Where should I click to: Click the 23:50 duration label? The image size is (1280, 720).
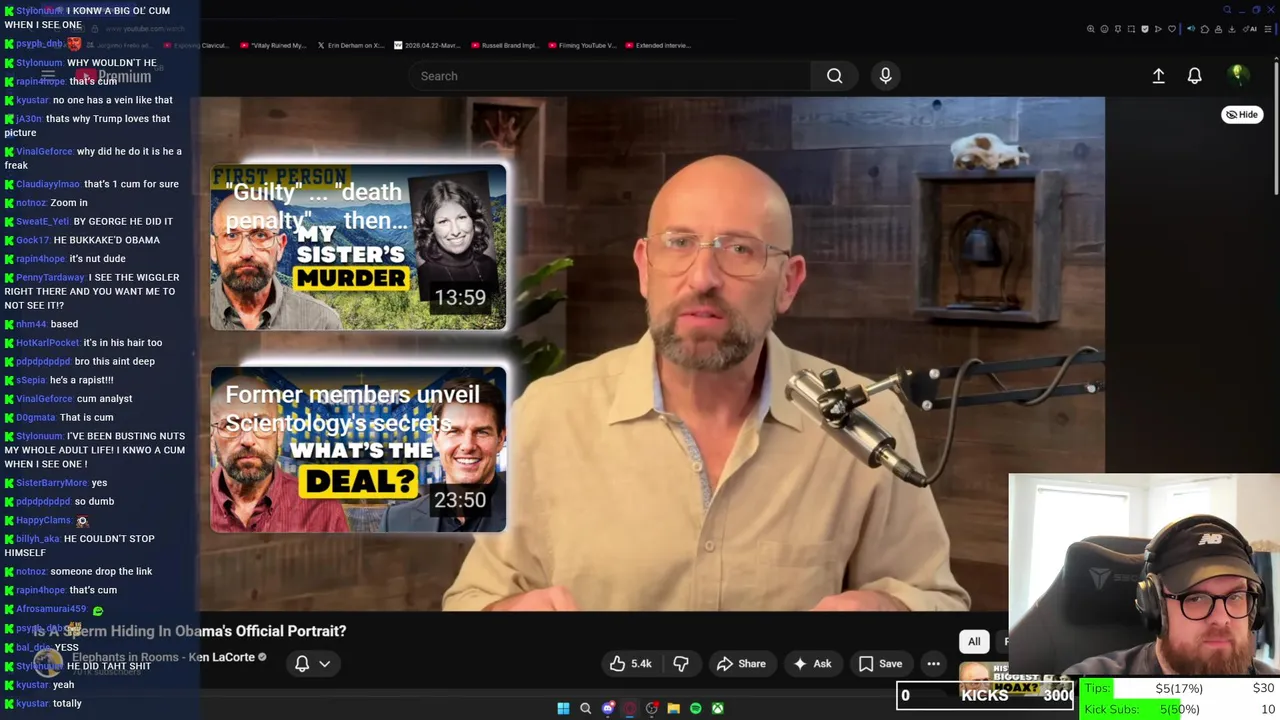[460, 500]
